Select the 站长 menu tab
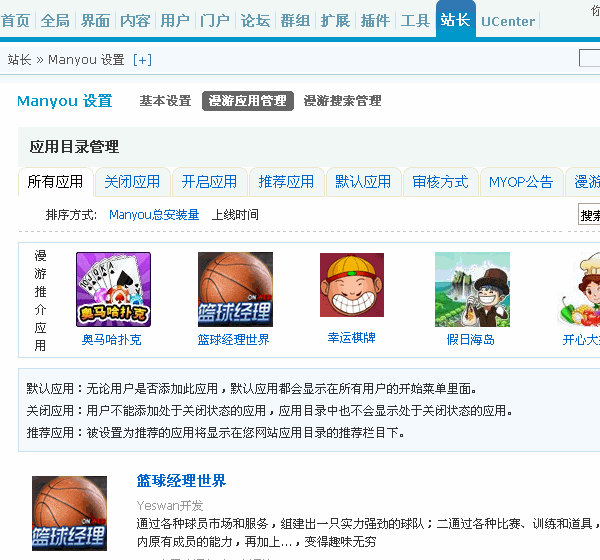Image resolution: width=600 pixels, height=560 pixels. click(456, 19)
